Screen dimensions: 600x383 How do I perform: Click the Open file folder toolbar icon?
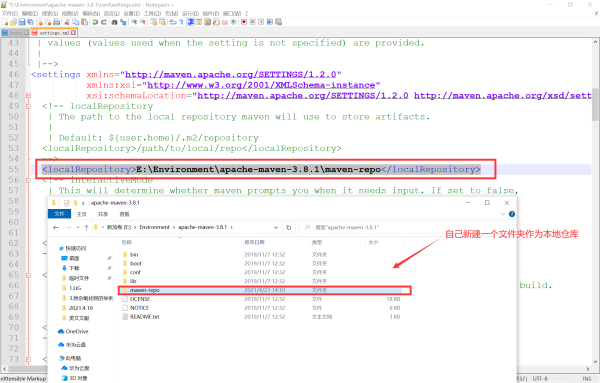click(x=13, y=22)
